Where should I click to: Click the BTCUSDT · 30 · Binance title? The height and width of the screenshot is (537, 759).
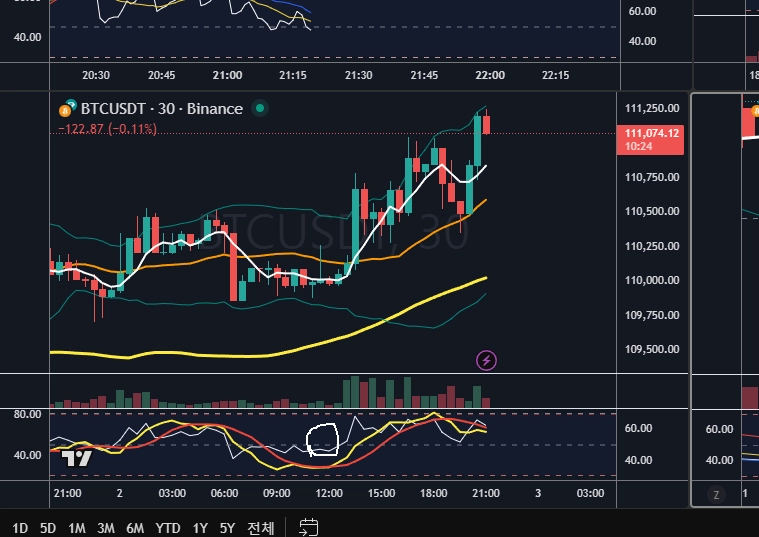(x=162, y=108)
